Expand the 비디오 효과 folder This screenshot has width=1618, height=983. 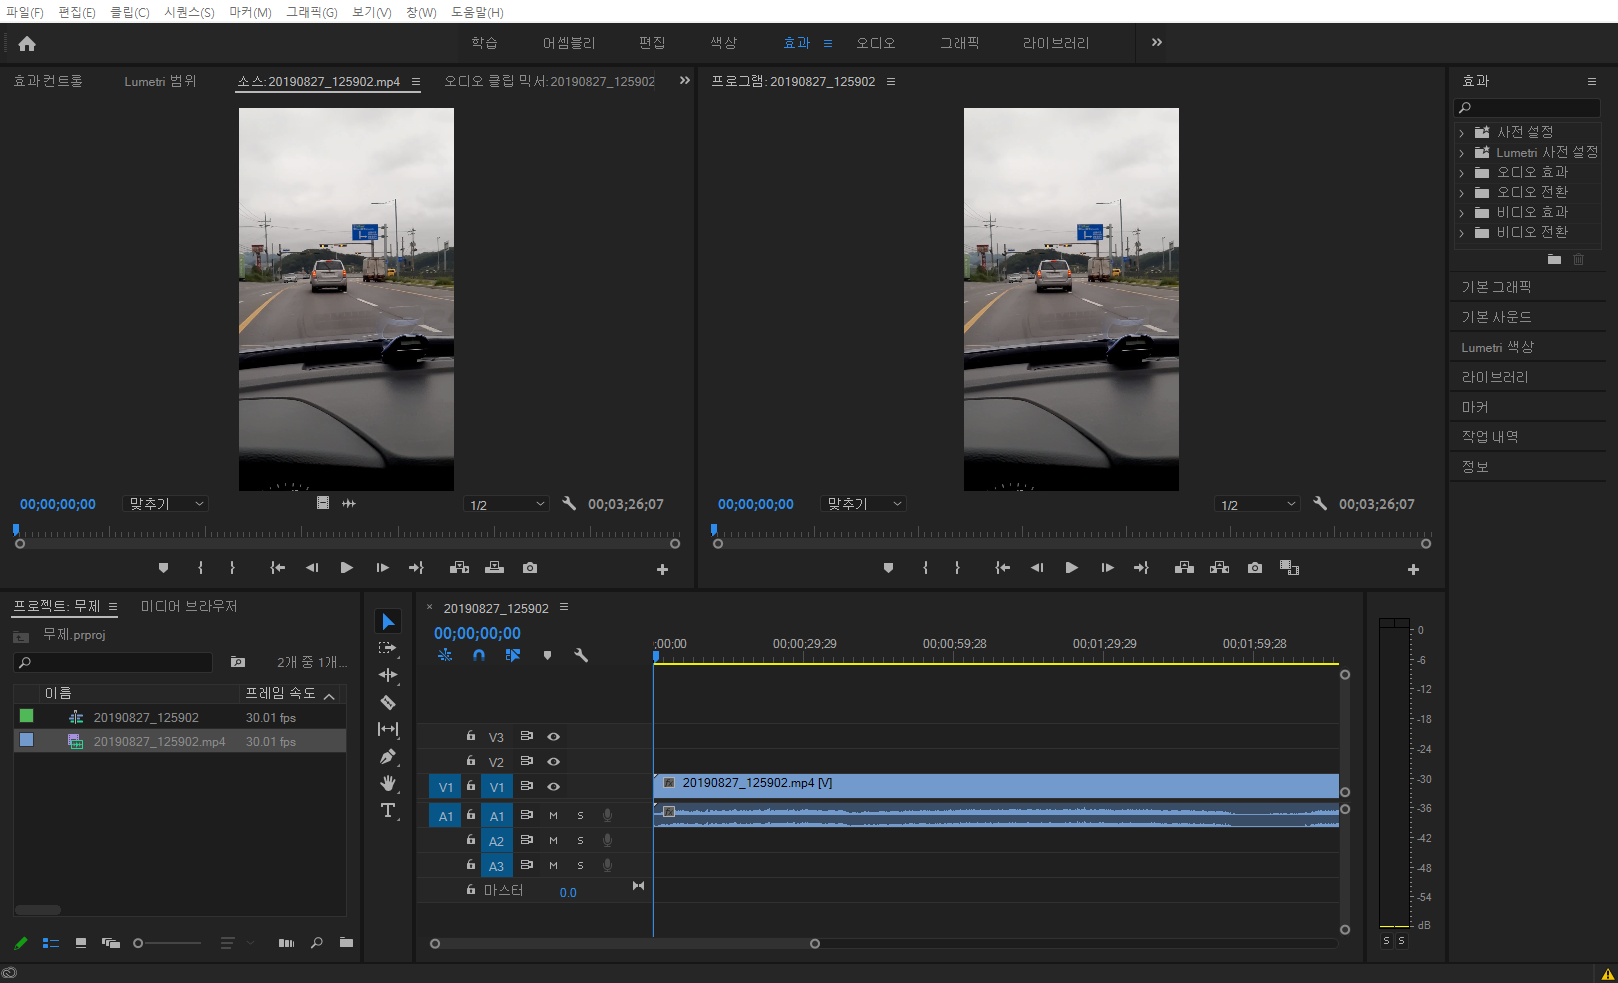pos(1462,213)
